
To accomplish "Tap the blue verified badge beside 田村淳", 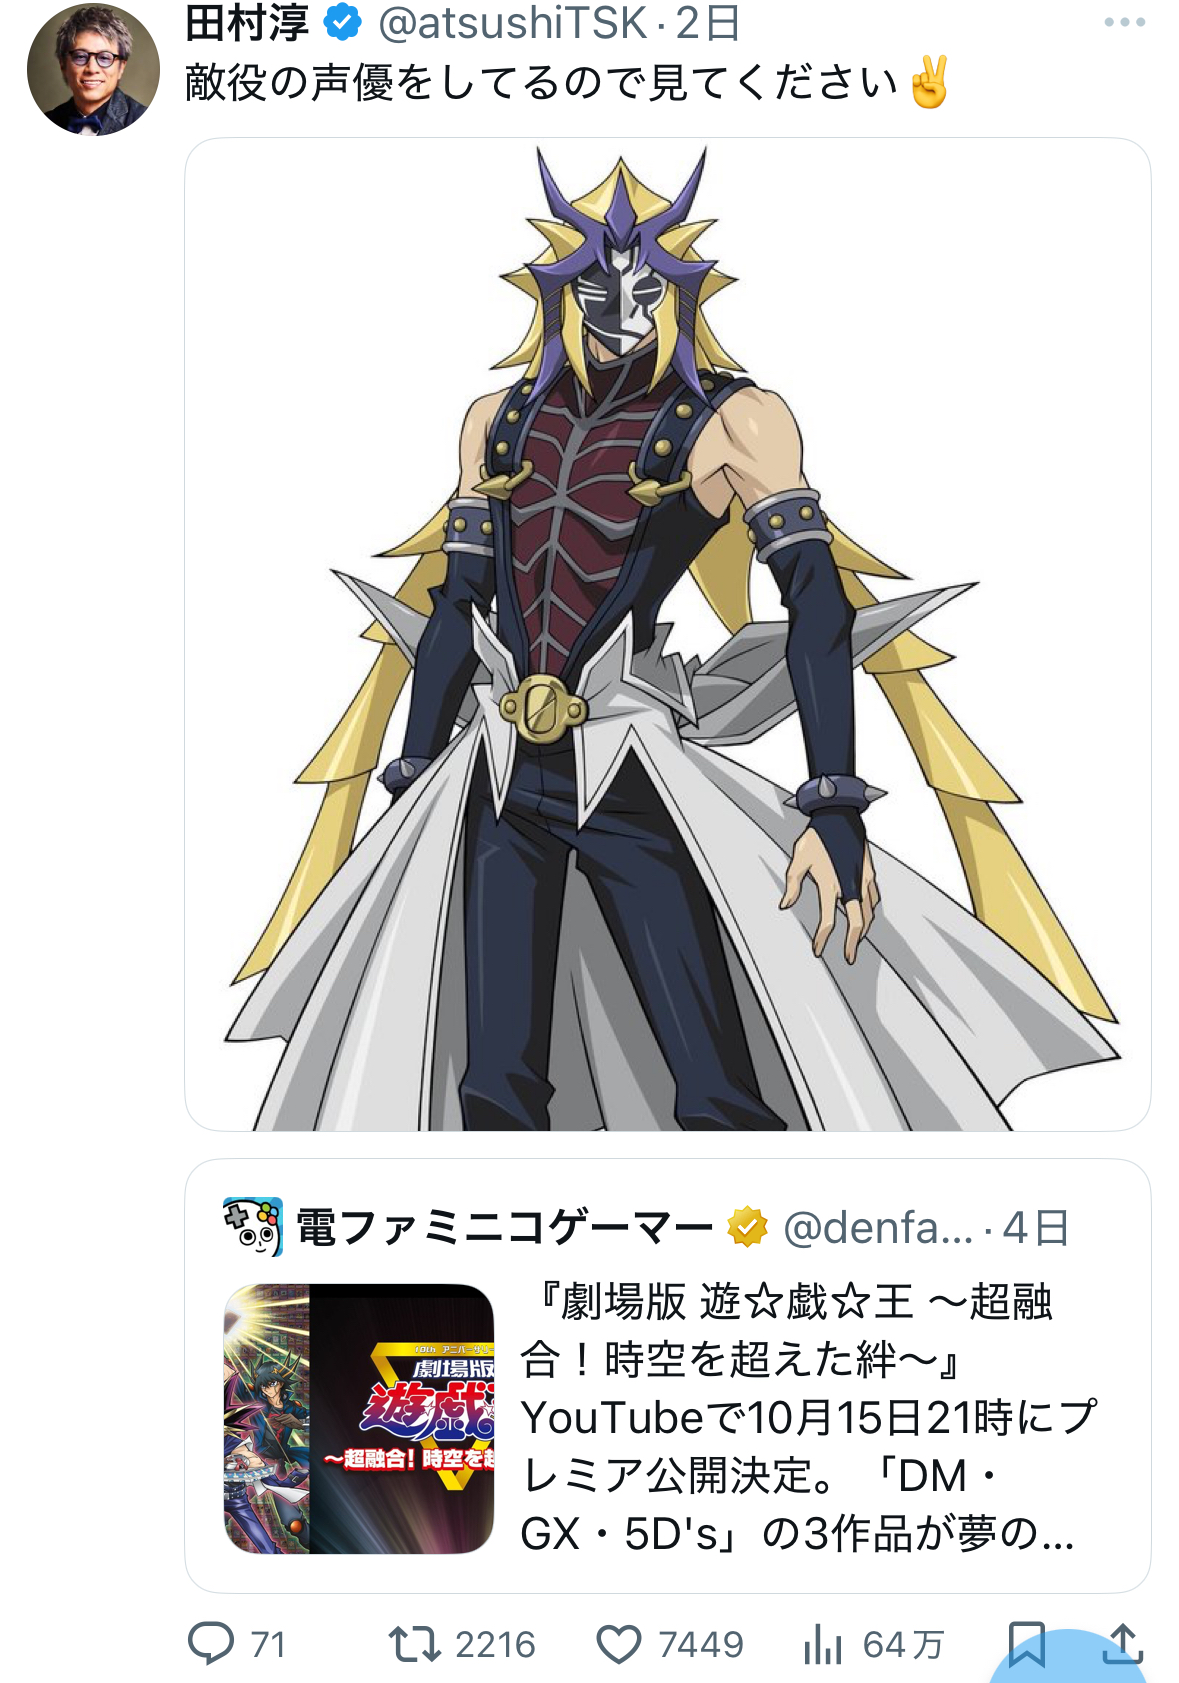I will [343, 22].
